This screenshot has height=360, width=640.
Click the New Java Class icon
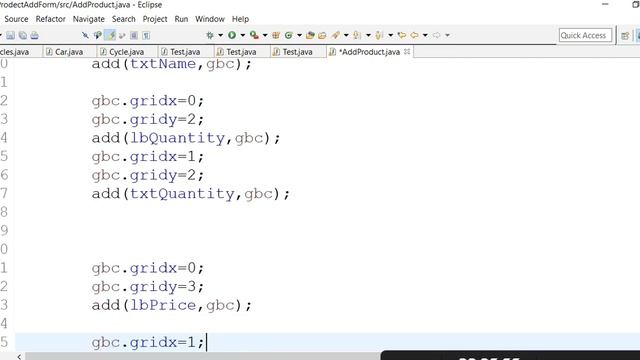click(x=289, y=36)
